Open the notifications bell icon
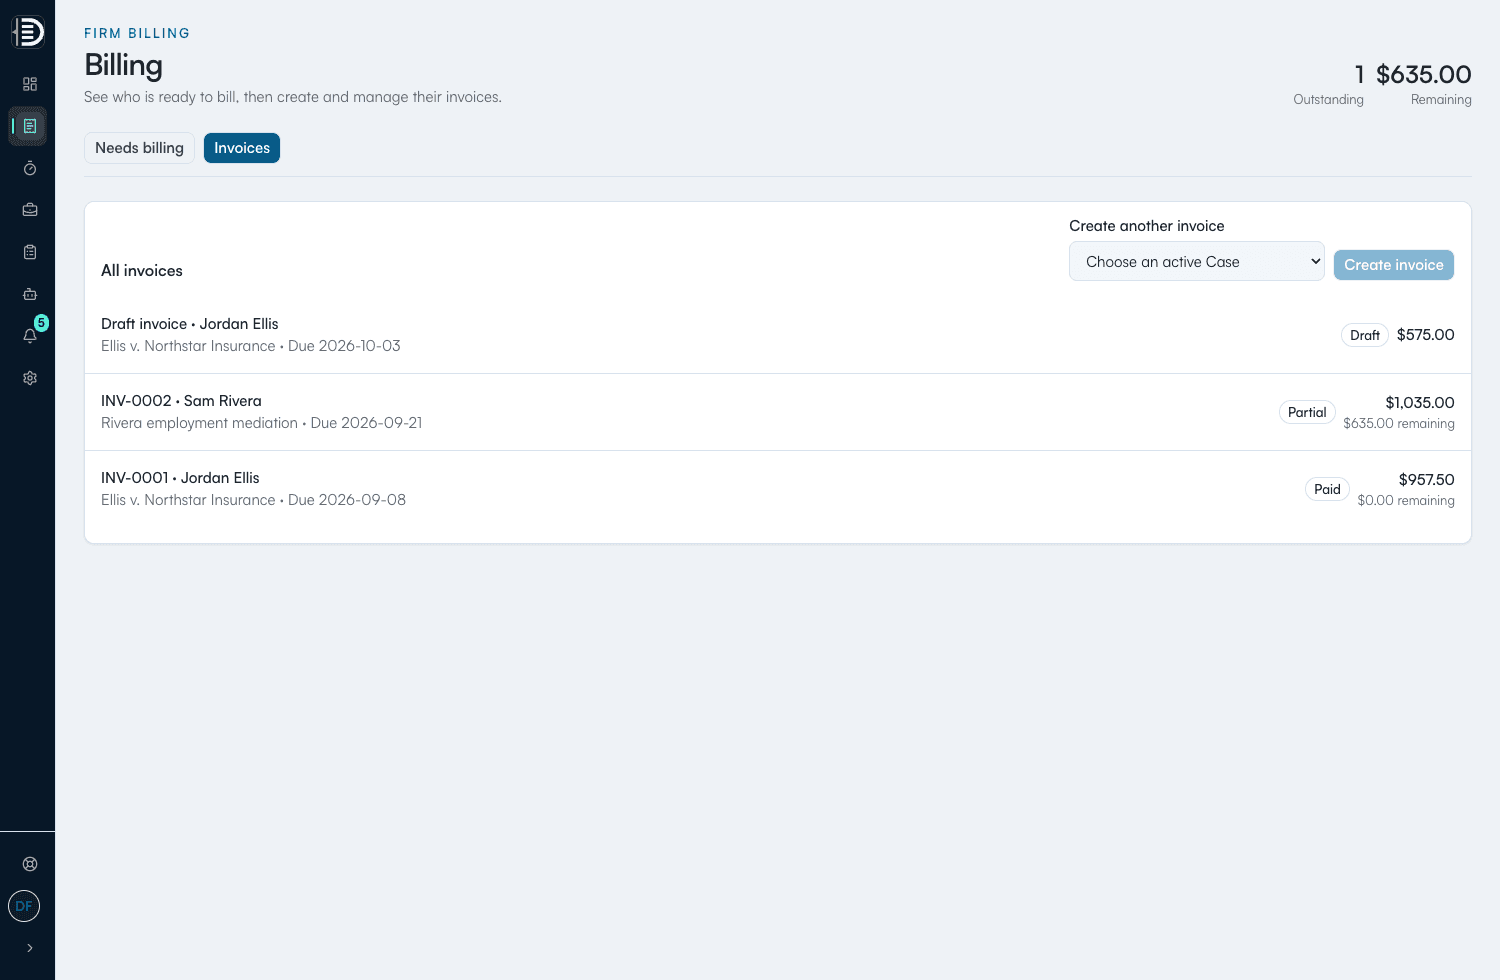Screen dimensions: 1500x980 point(30,336)
